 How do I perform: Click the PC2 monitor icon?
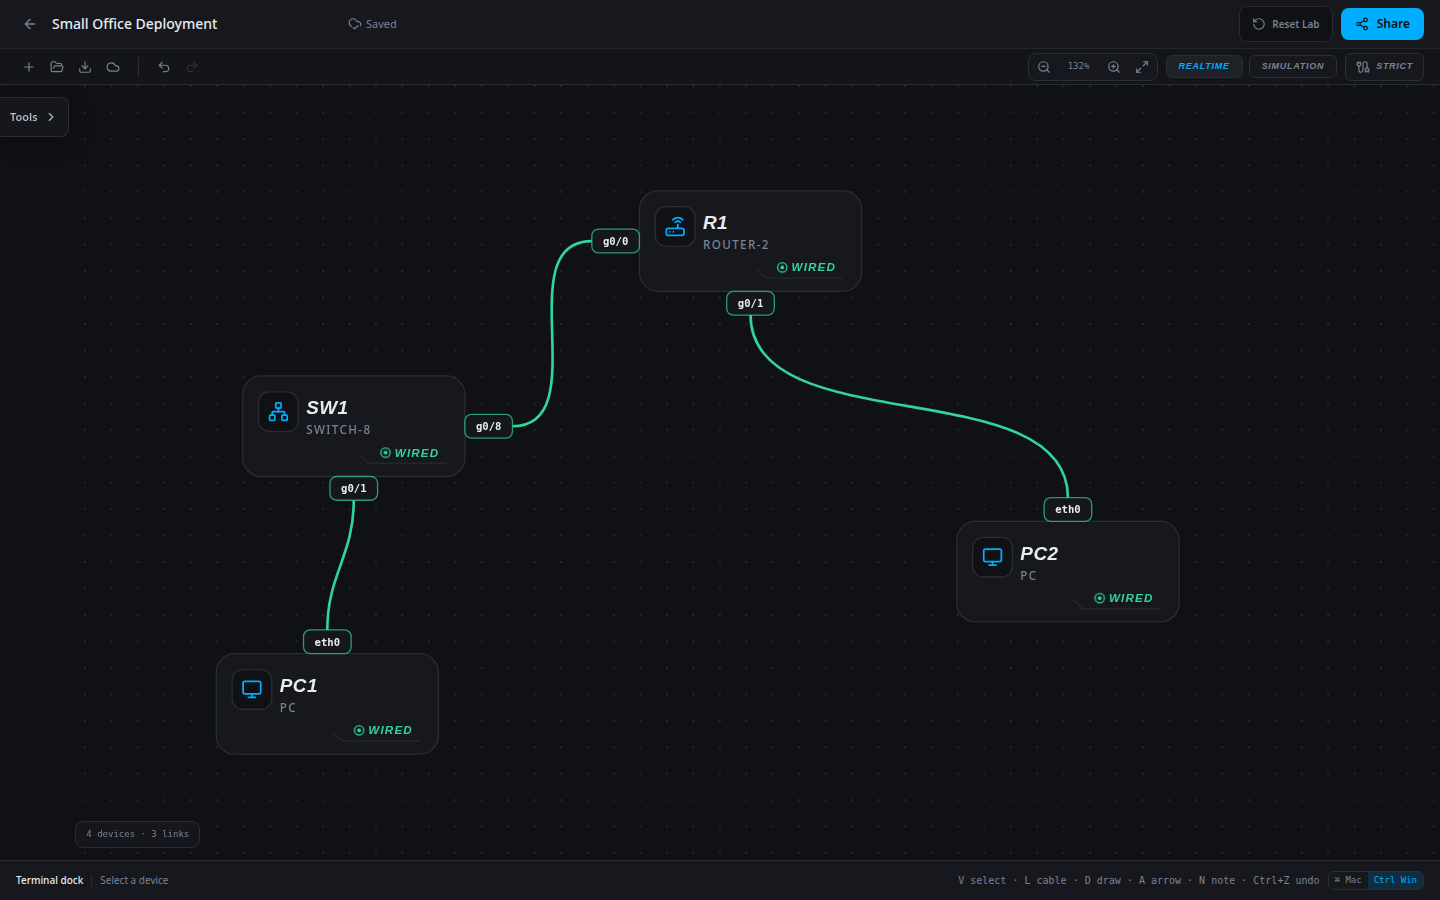click(992, 557)
